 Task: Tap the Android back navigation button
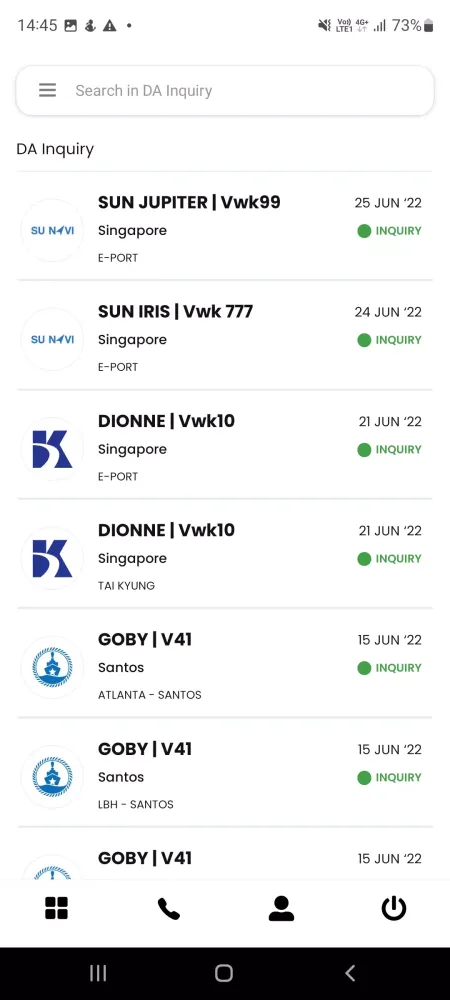coord(350,973)
